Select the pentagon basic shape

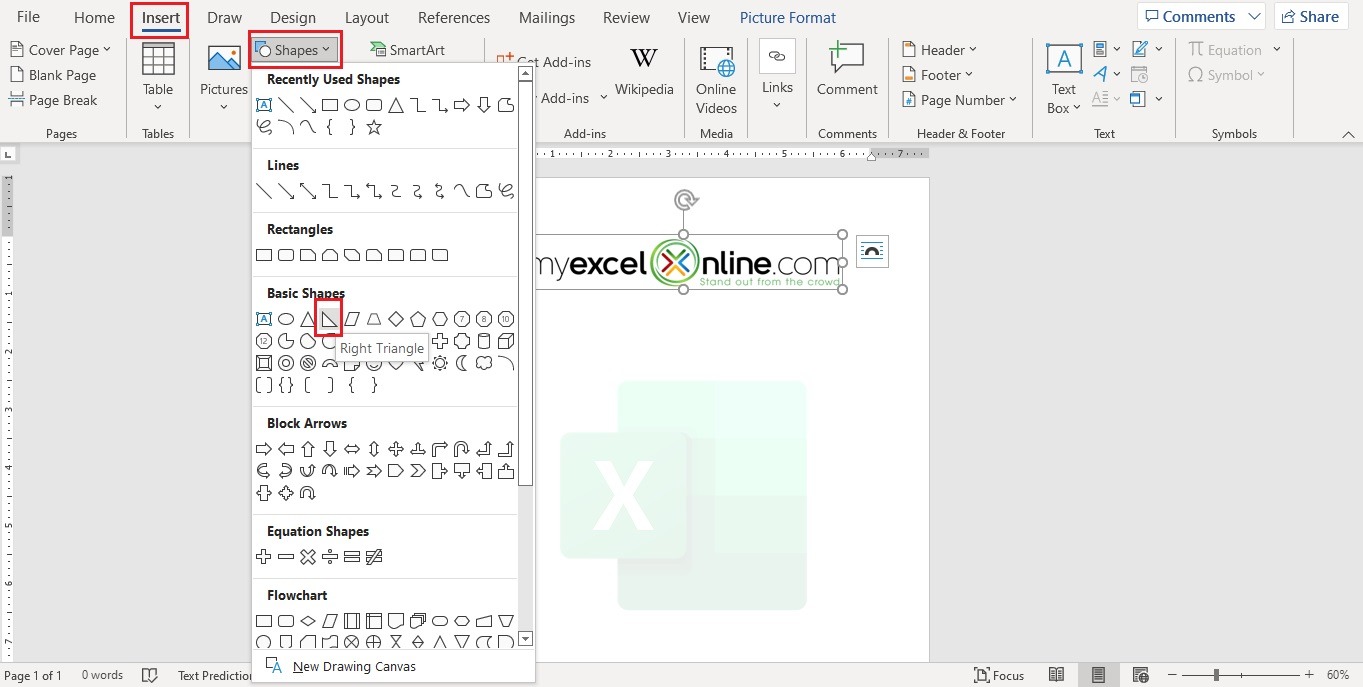pyautogui.click(x=418, y=319)
